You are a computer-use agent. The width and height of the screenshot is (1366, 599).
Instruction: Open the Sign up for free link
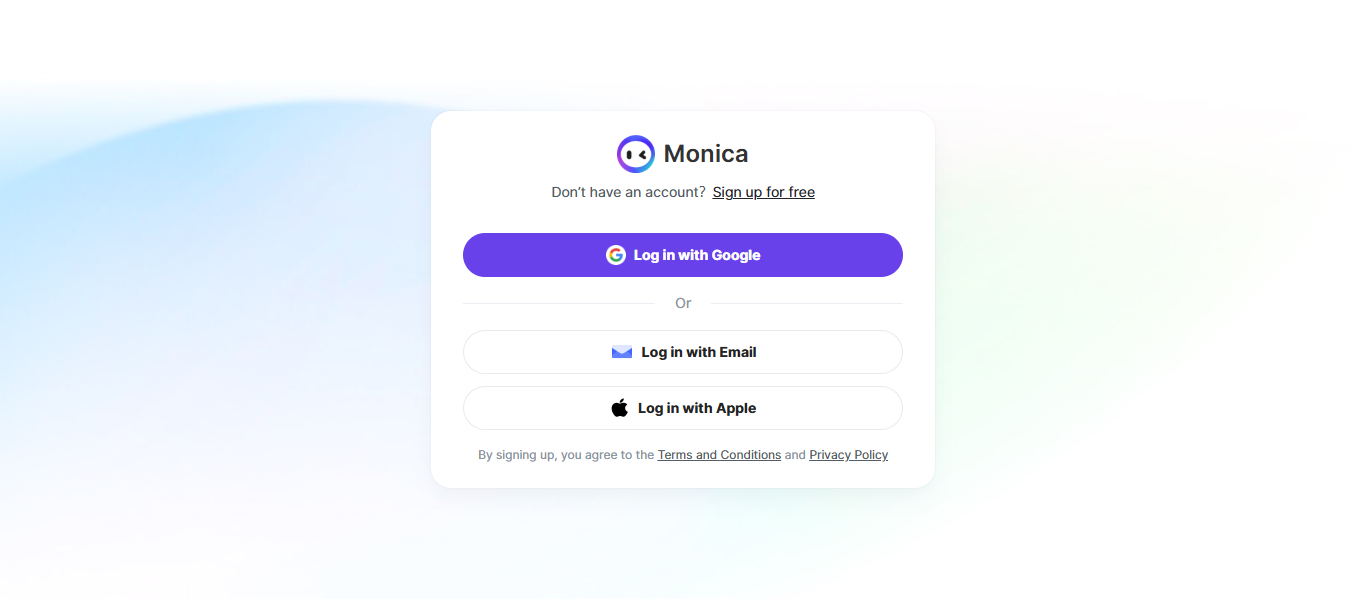pos(763,192)
